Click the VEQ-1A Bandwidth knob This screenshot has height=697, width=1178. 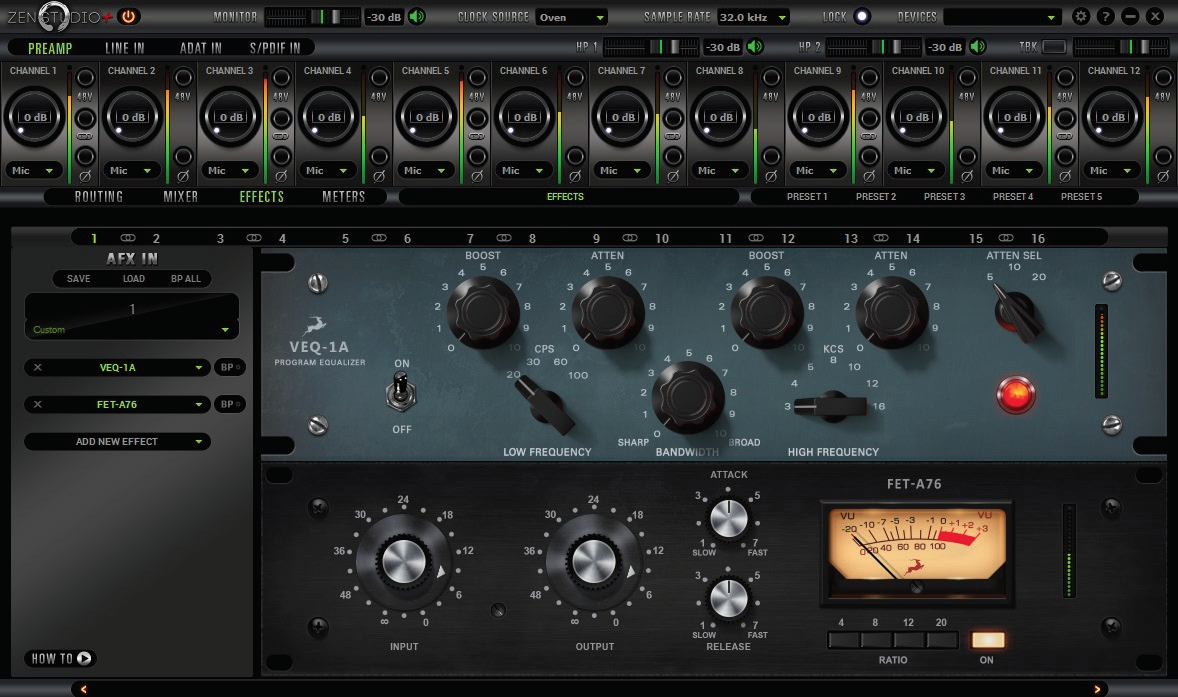coord(687,397)
